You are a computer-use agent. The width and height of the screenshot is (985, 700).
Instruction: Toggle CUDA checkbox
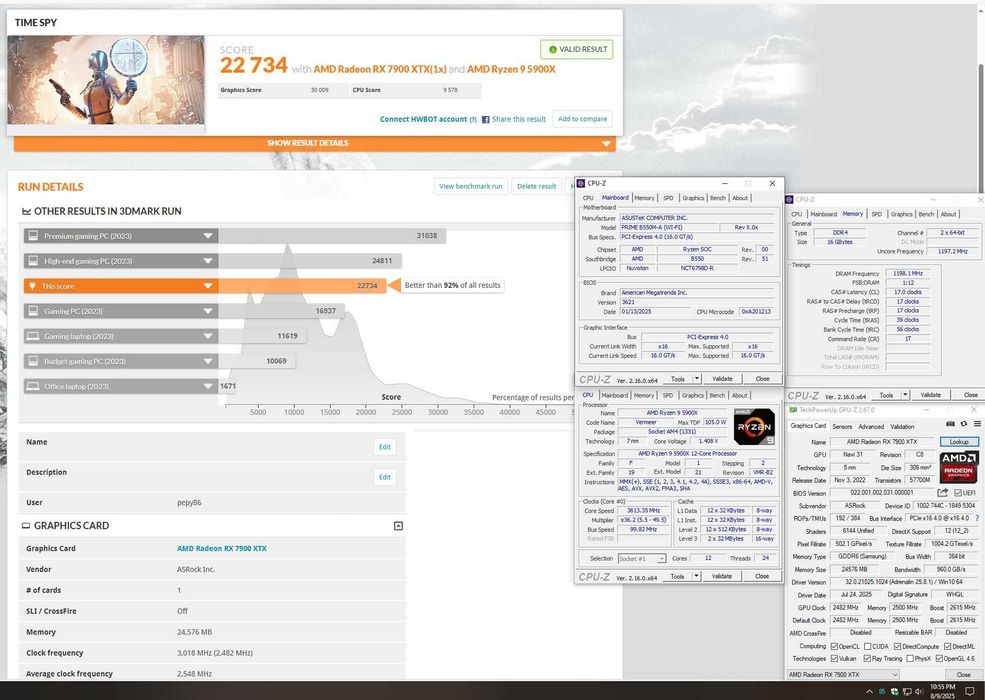click(x=868, y=646)
